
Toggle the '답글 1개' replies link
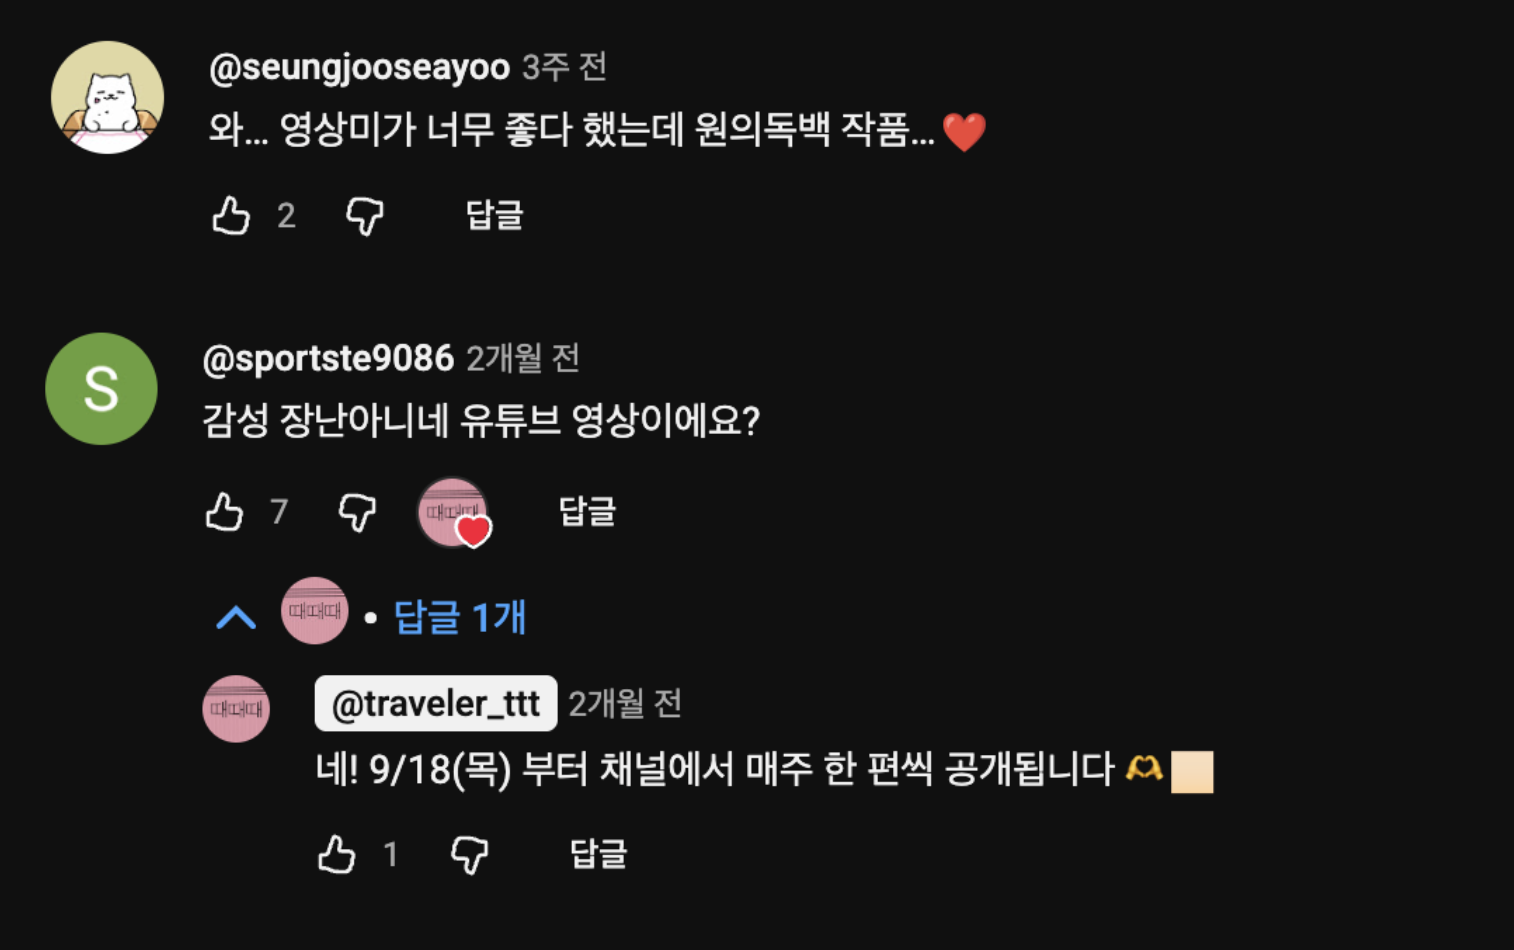point(459,618)
